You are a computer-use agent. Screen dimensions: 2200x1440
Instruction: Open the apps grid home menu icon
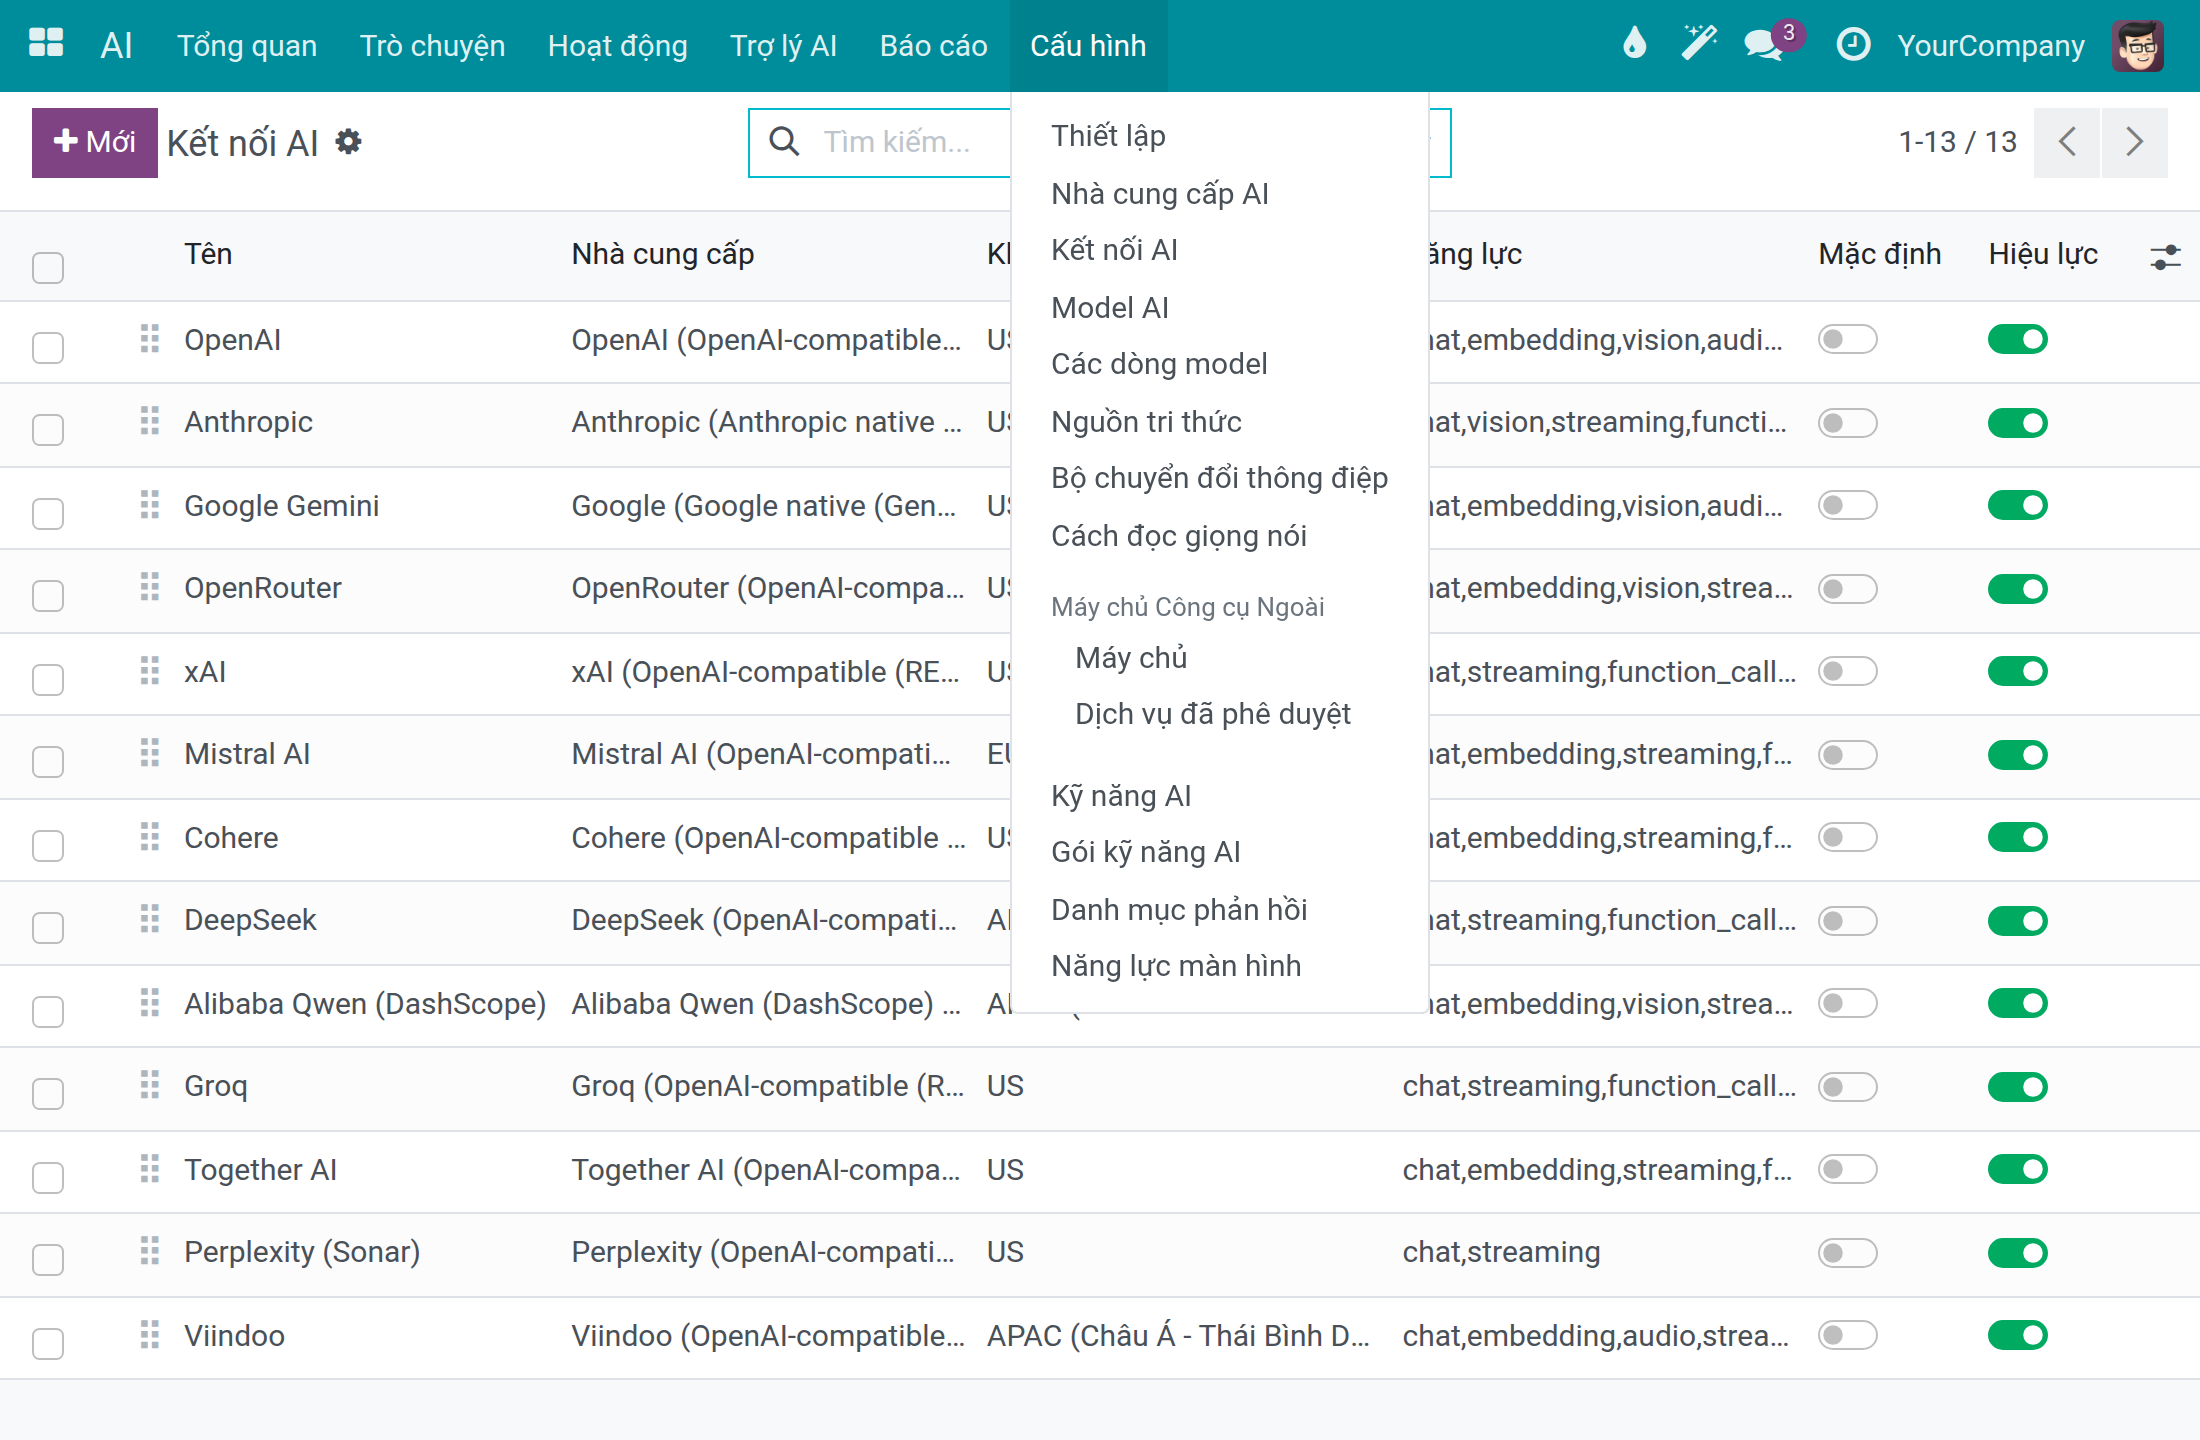click(x=46, y=44)
